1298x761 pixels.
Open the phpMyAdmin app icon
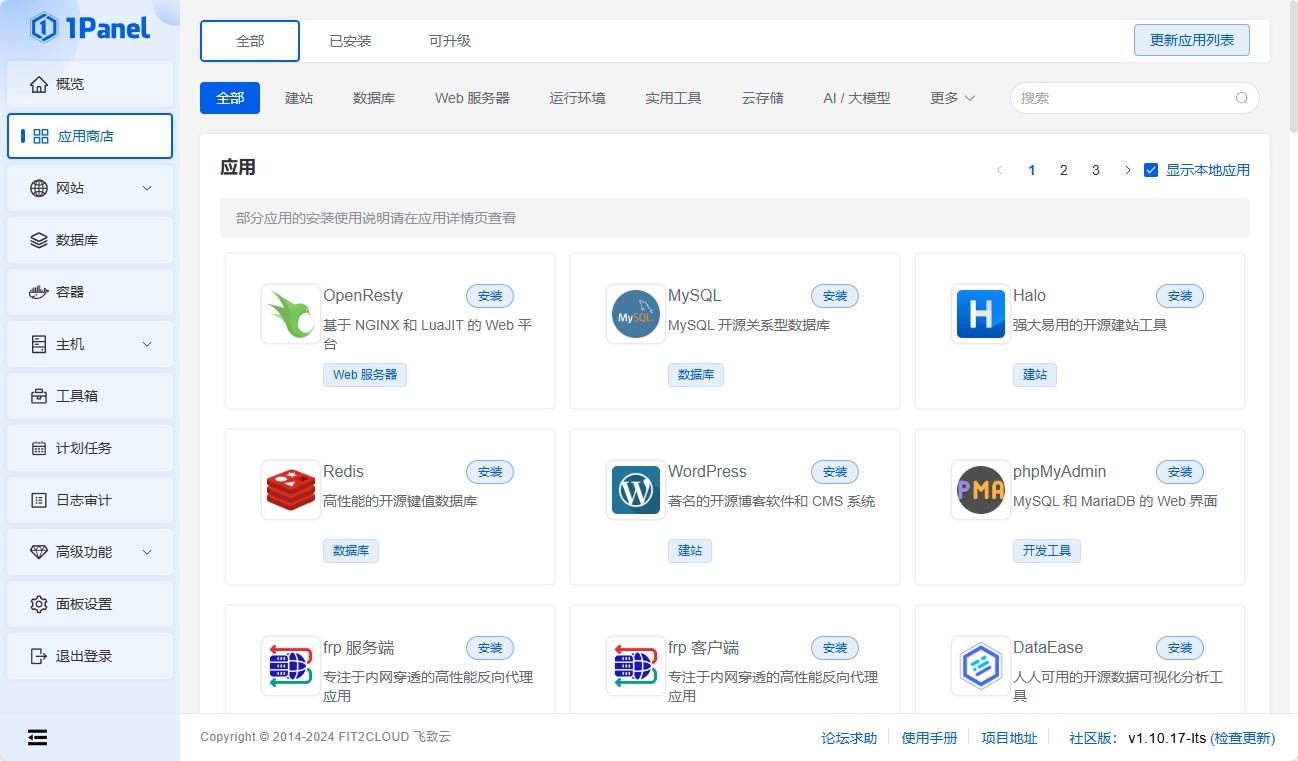981,490
